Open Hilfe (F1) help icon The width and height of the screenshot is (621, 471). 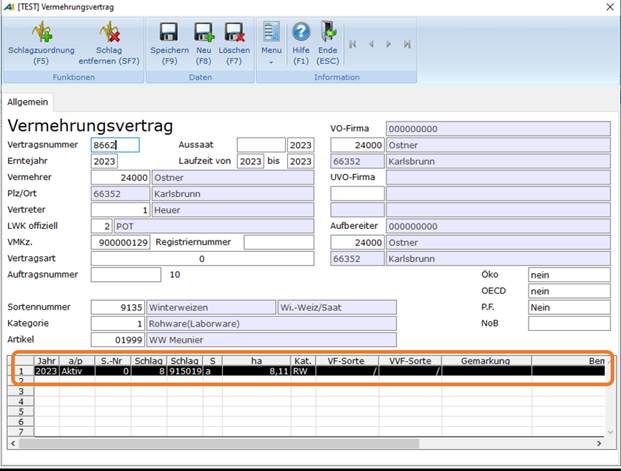pos(301,32)
